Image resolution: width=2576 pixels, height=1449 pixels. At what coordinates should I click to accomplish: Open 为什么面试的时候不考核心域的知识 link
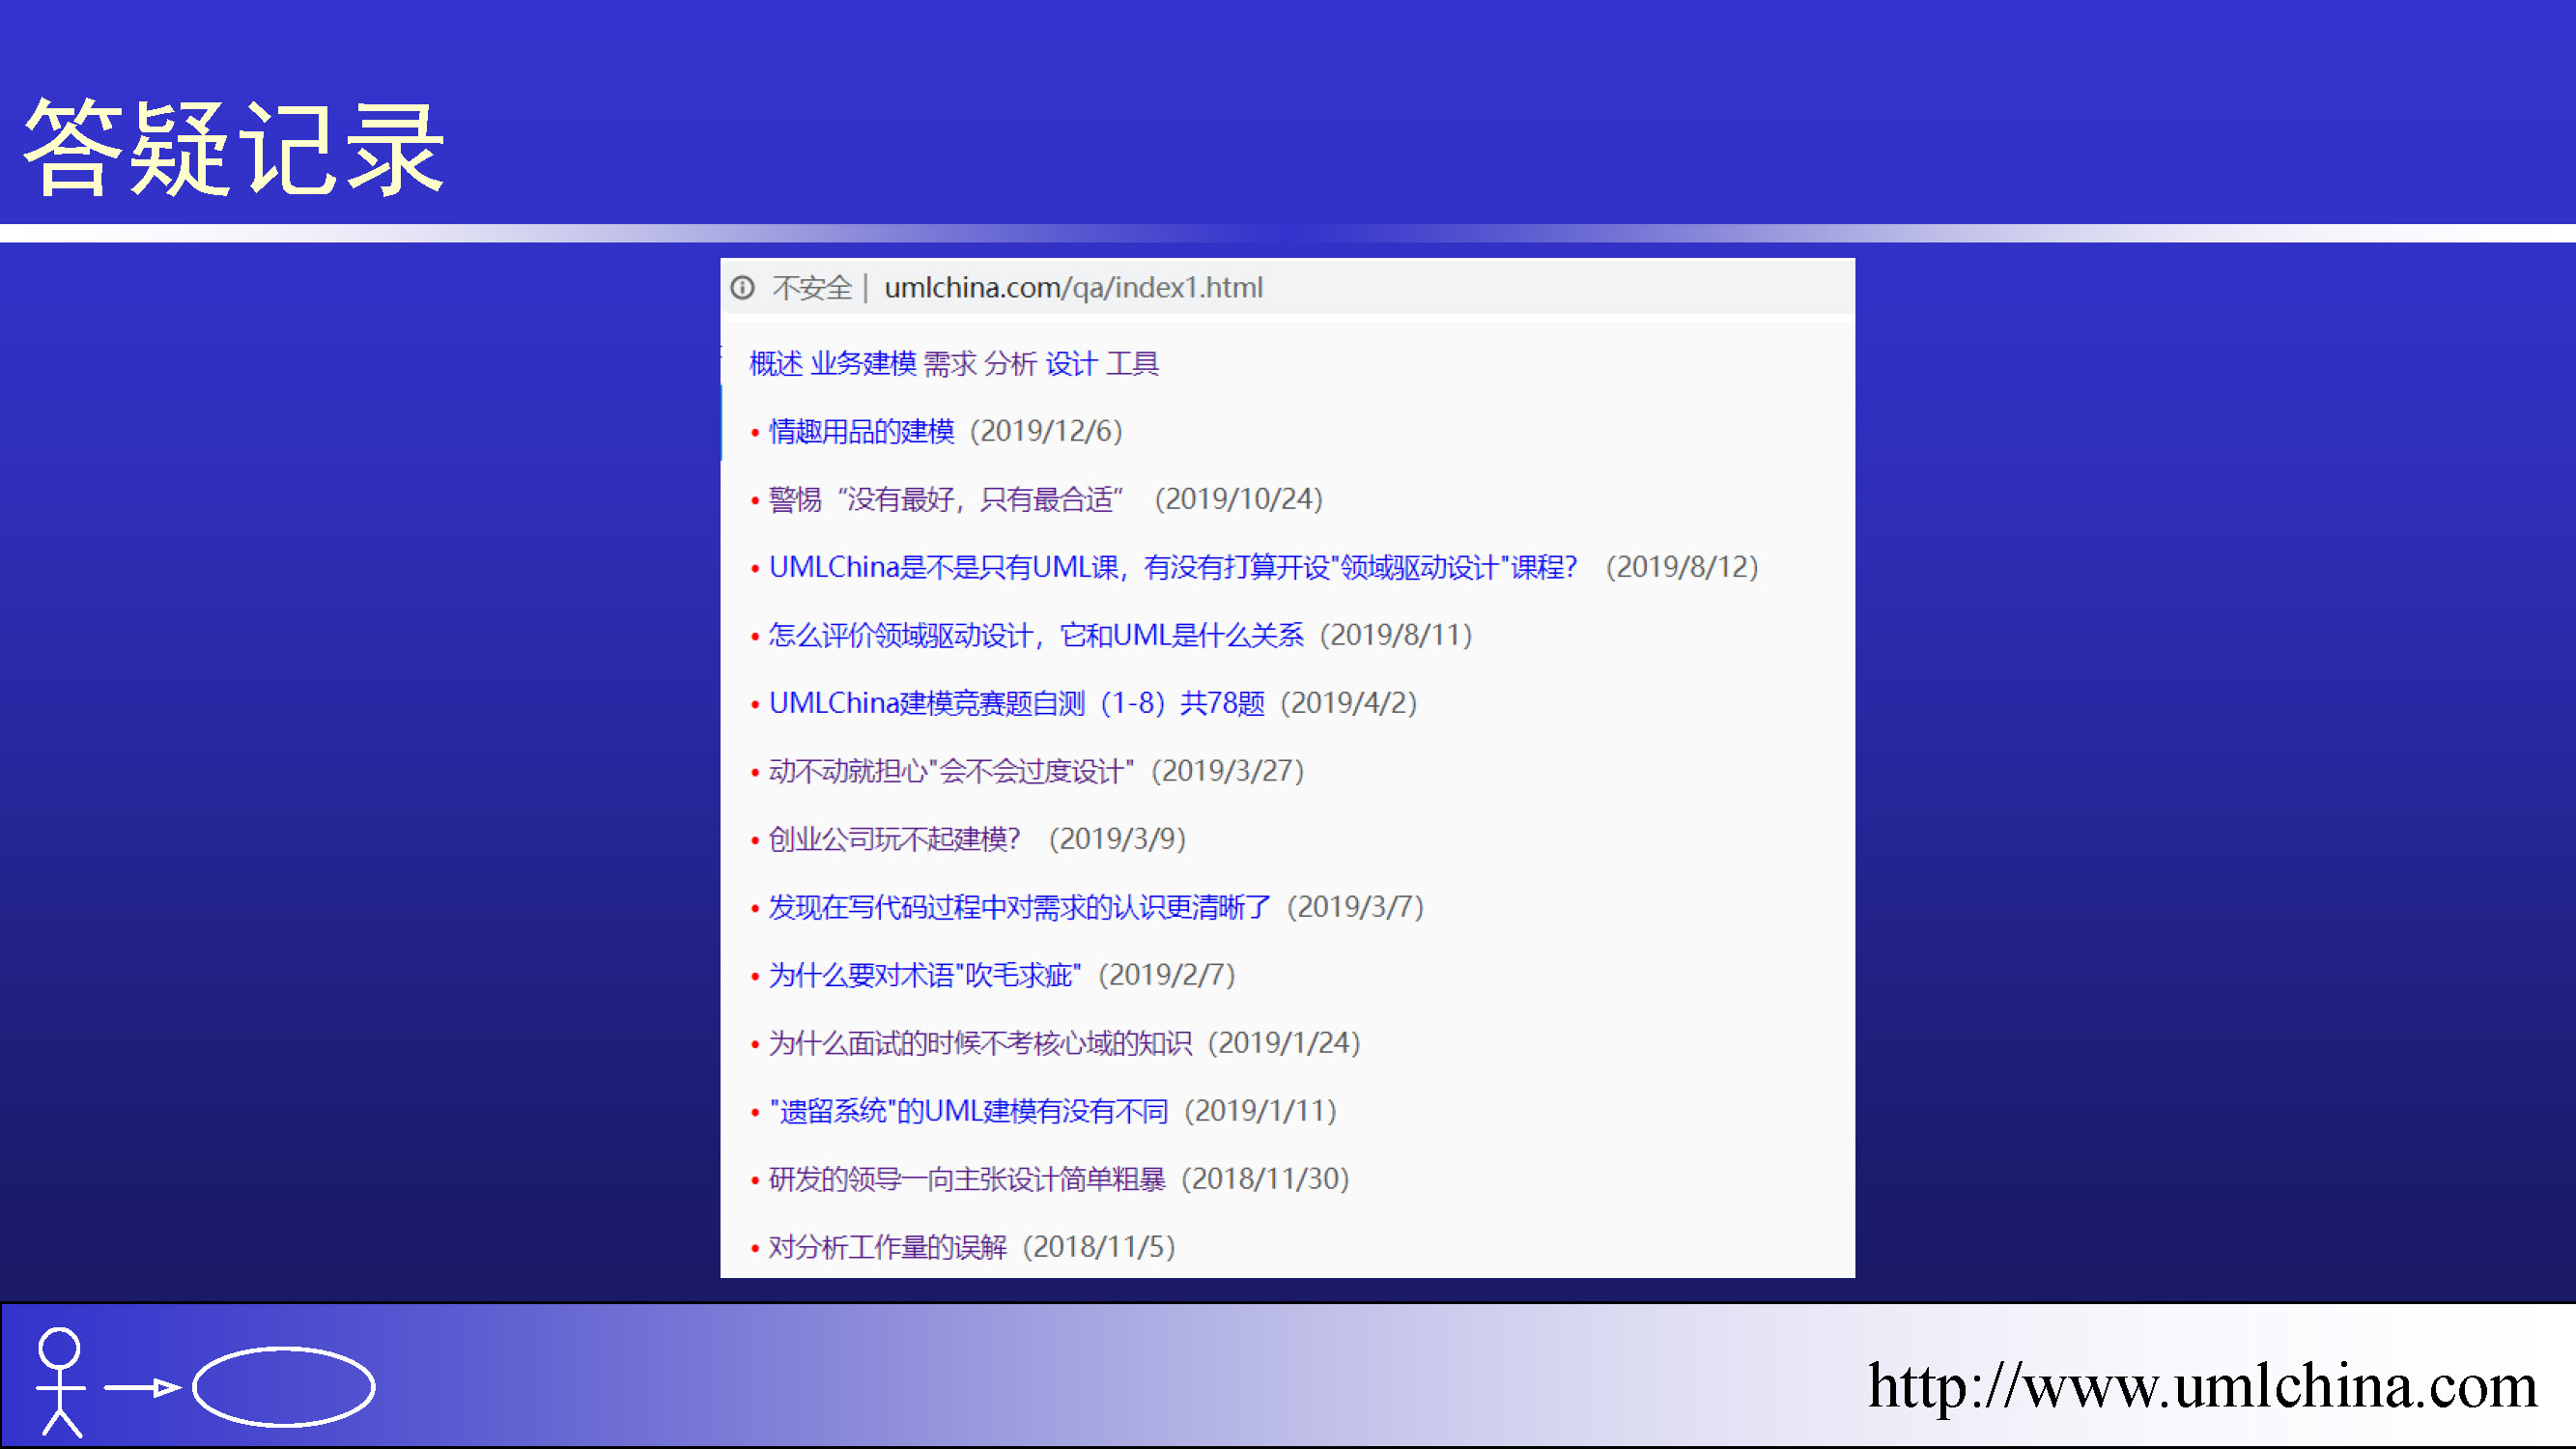coord(980,1044)
